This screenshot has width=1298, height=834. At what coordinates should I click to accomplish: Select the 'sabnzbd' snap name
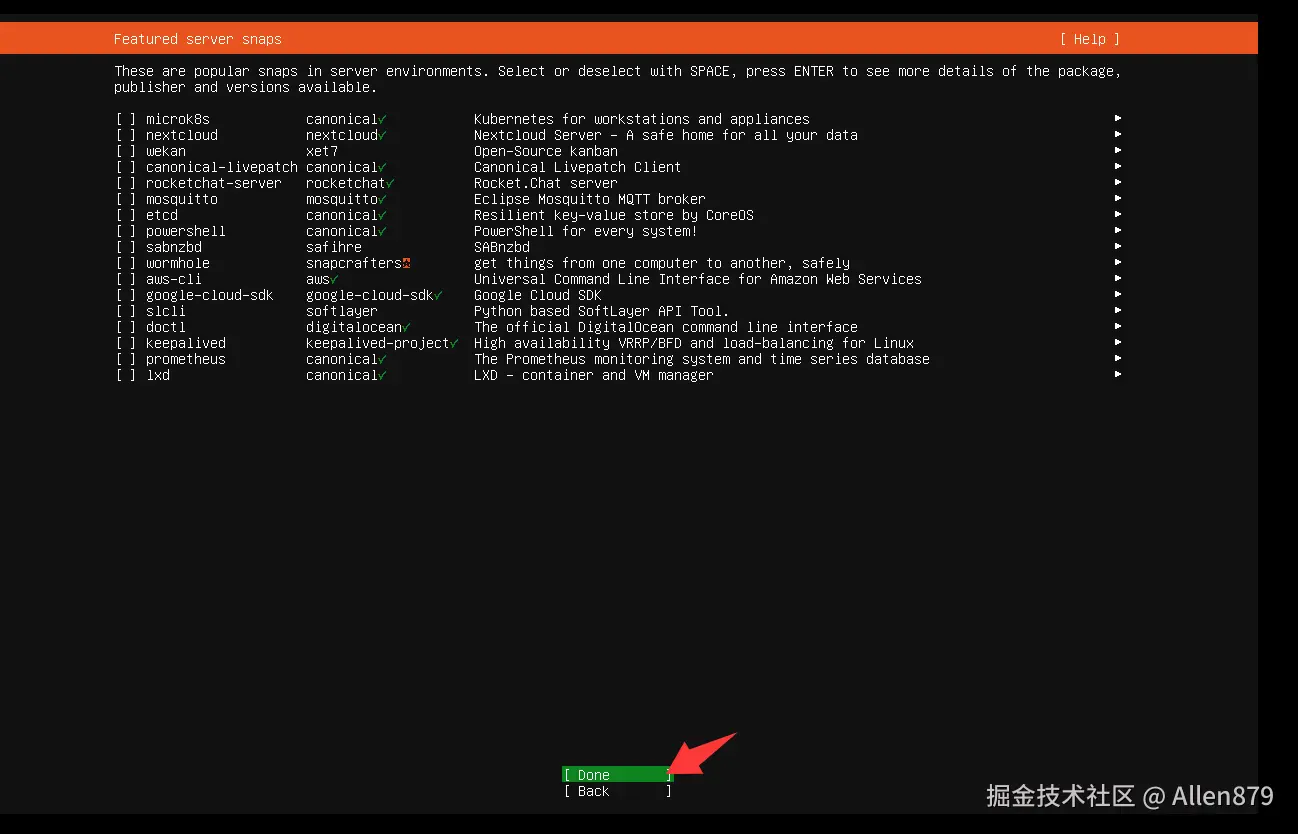pos(174,247)
